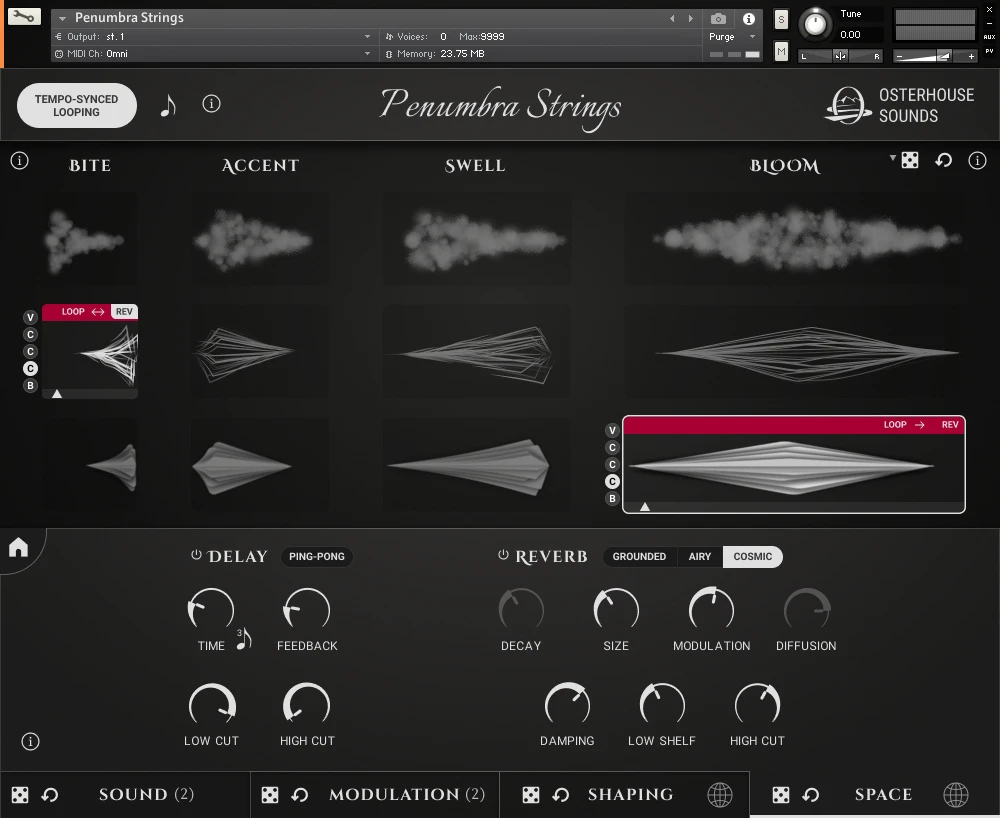
Task: Reset SHAPING tab with its undo icon
Action: click(x=561, y=794)
